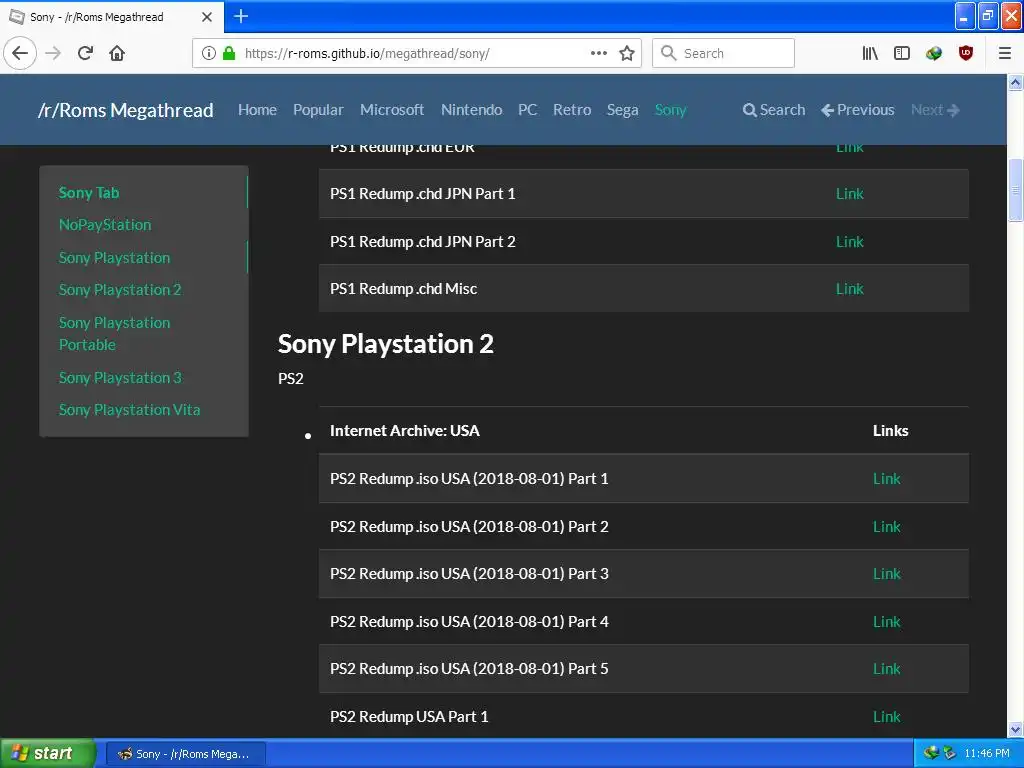Screen dimensions: 1024x768
Task: Jump to Sony Playstation sidebar link
Action: 114,257
